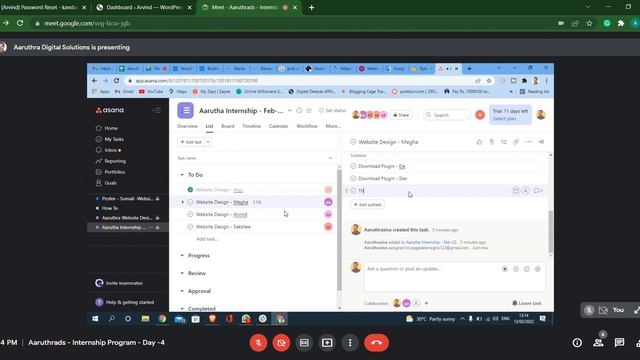This screenshot has width=640, height=360.
Task: Click the red Leave call button
Action: click(376, 342)
